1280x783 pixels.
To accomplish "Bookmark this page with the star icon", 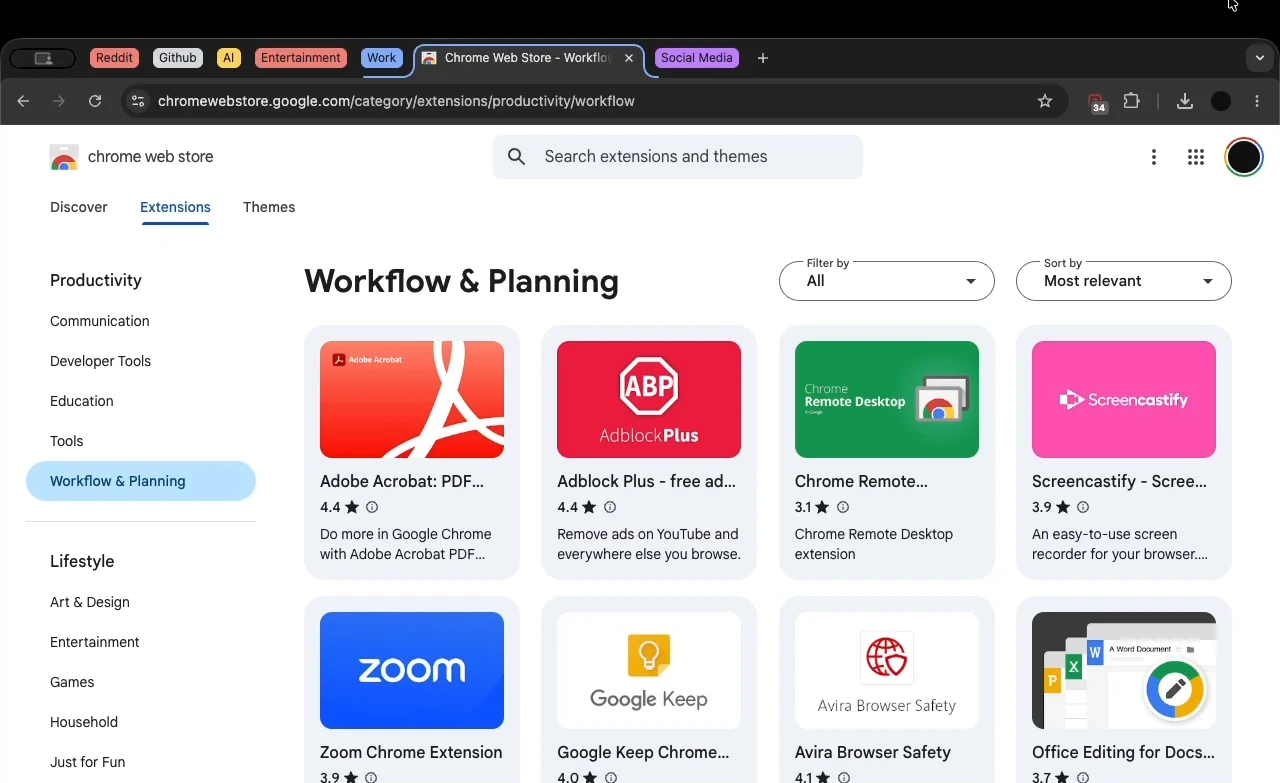I will pyautogui.click(x=1045, y=101).
